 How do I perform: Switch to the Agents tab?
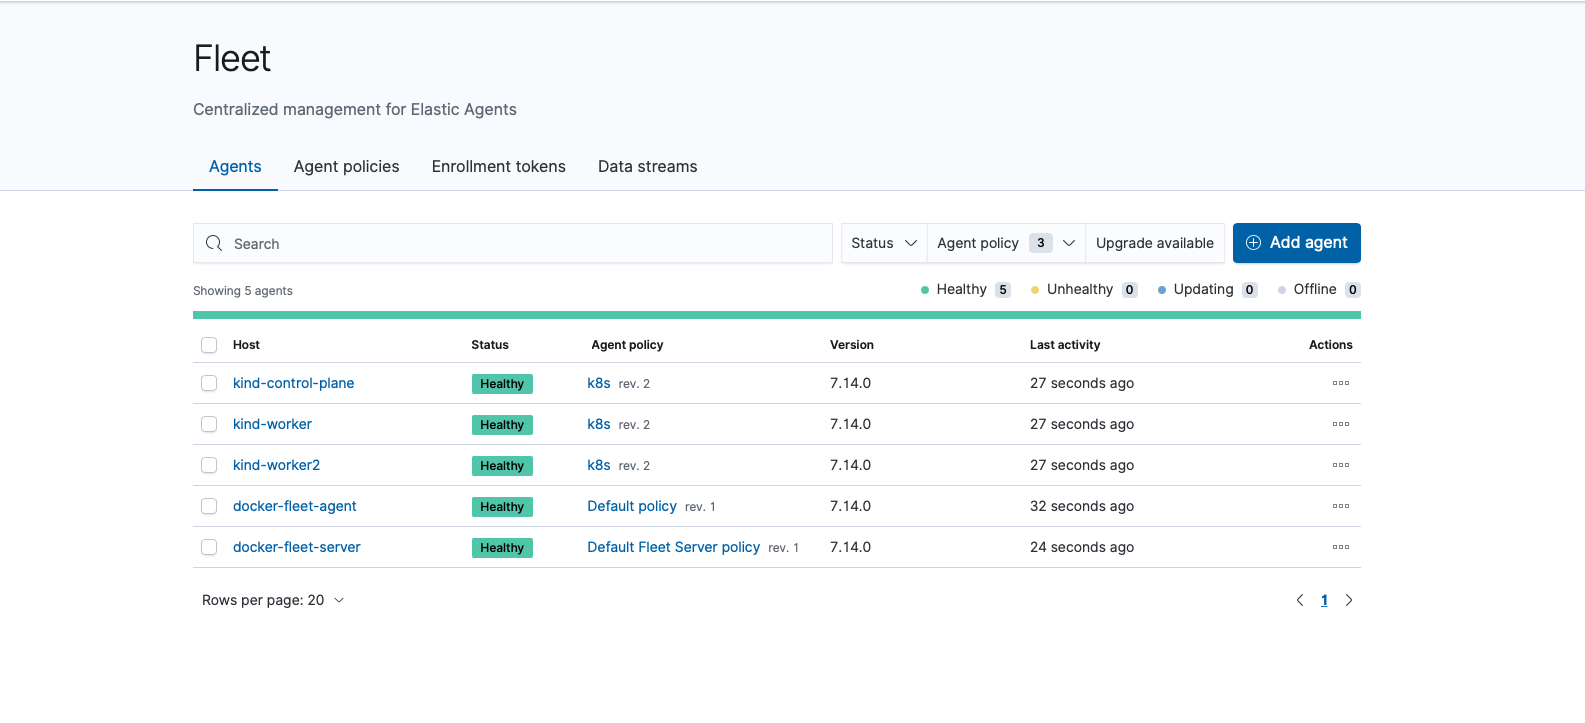point(235,166)
